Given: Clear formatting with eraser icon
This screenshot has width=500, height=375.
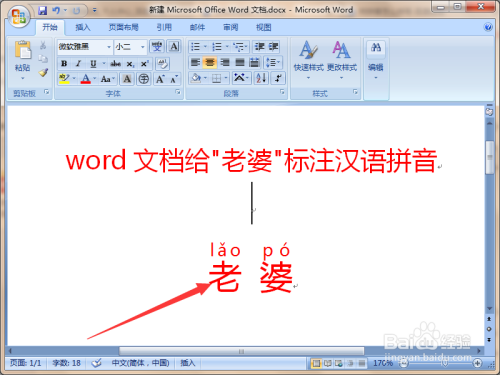Looking at the screenshot, I should [x=162, y=63].
